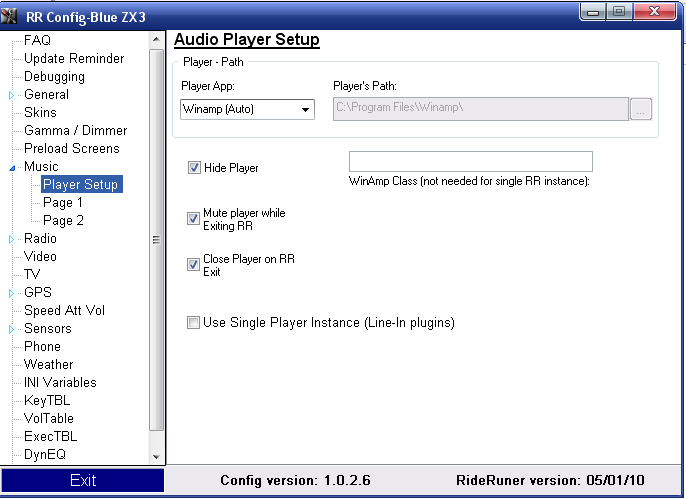Toggle Close Player on RR Exit checkbox
Image resolution: width=686 pixels, height=498 pixels.
coord(193,265)
